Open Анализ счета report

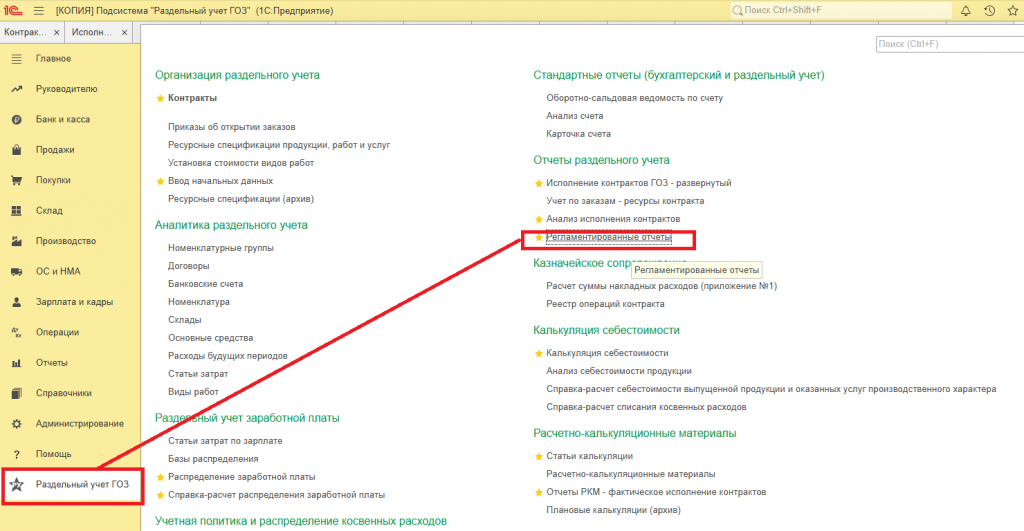coord(575,116)
